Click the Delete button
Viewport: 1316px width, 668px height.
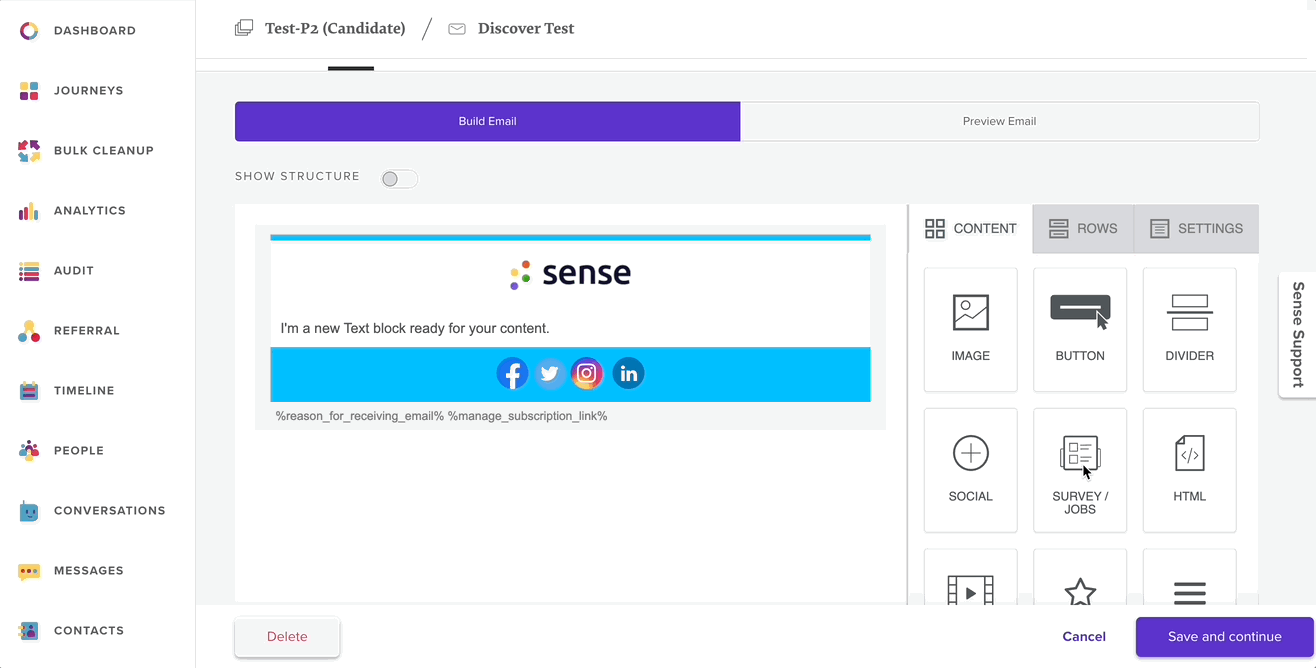click(x=287, y=637)
